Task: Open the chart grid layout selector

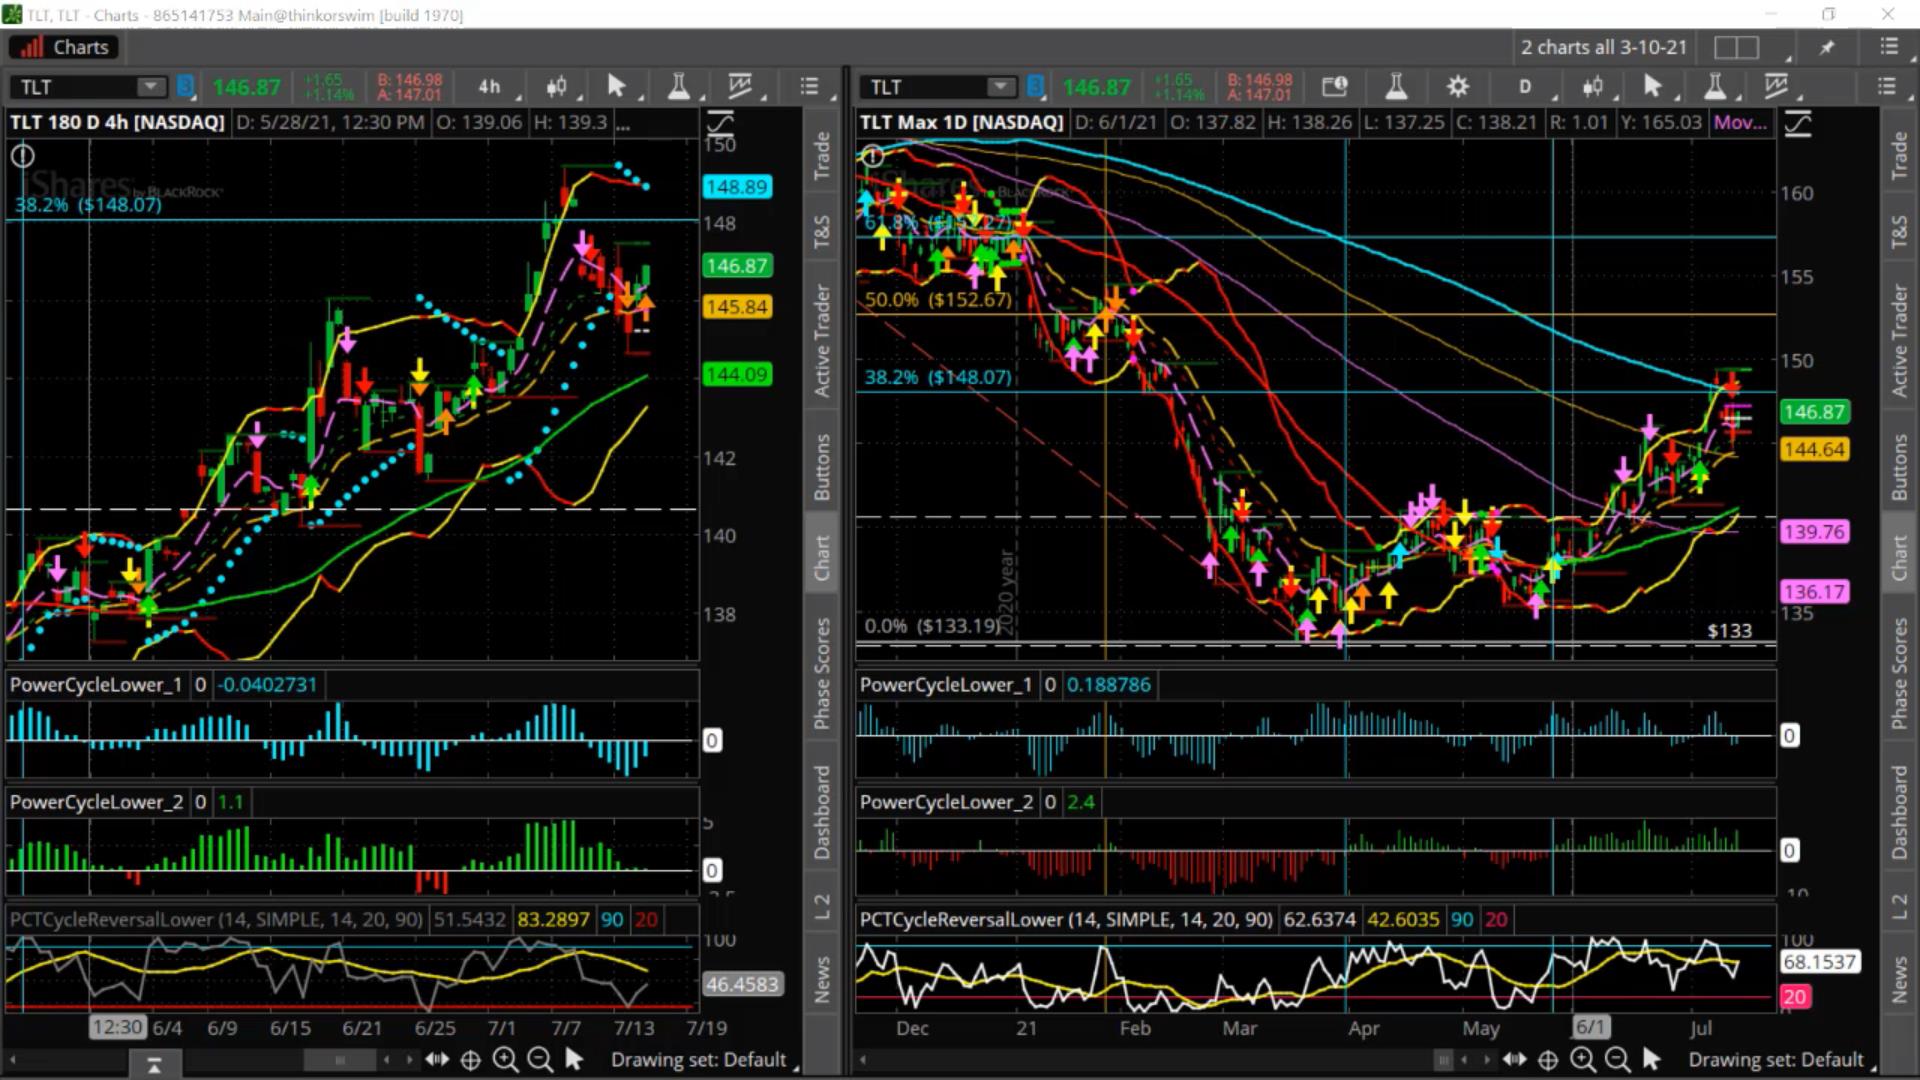Action: pyautogui.click(x=1737, y=47)
